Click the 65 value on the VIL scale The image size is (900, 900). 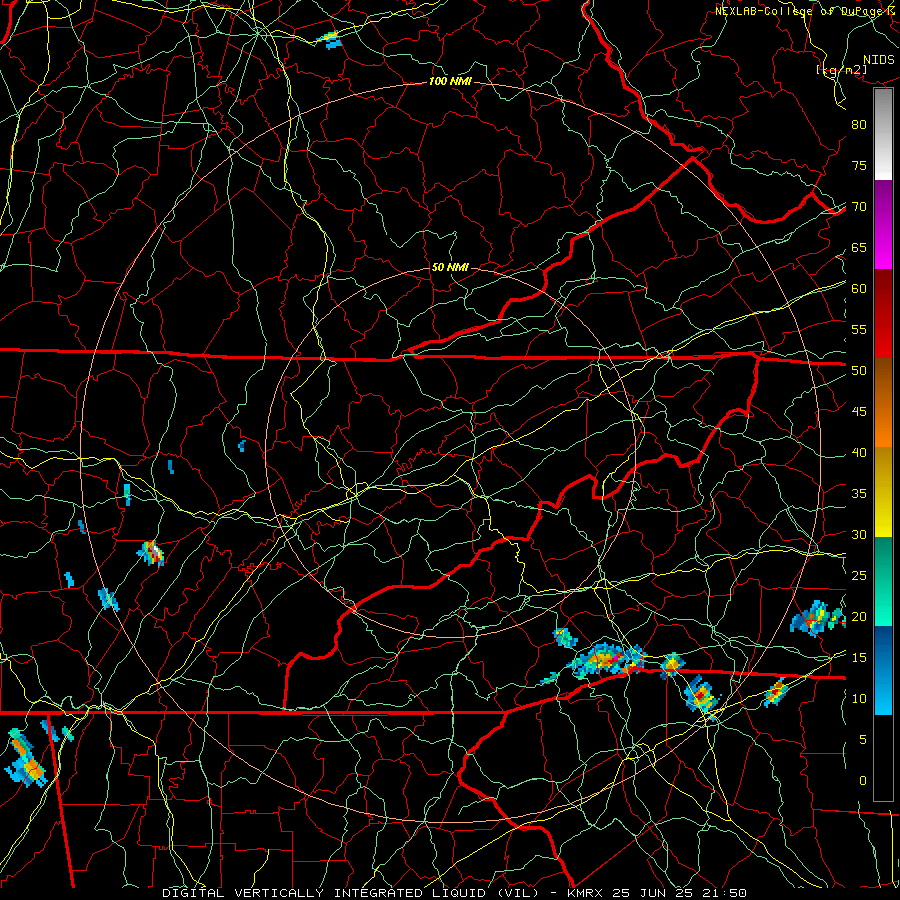pos(859,247)
